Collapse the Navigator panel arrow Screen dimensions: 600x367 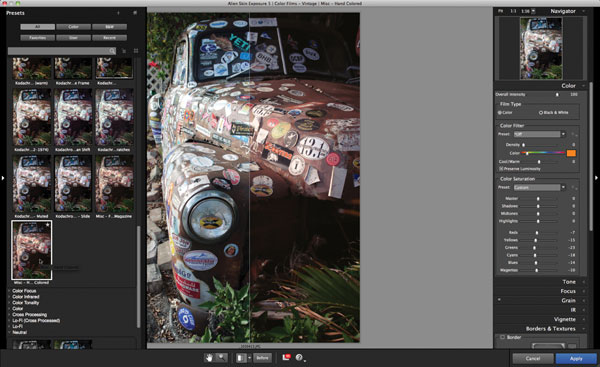[584, 11]
